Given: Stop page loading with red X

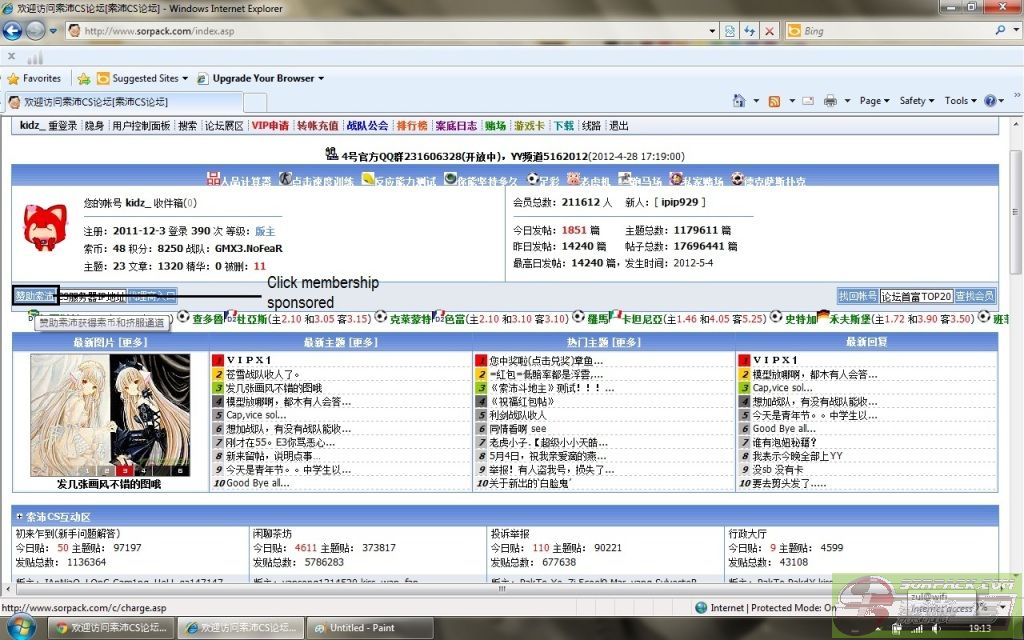Looking at the screenshot, I should coord(769,31).
